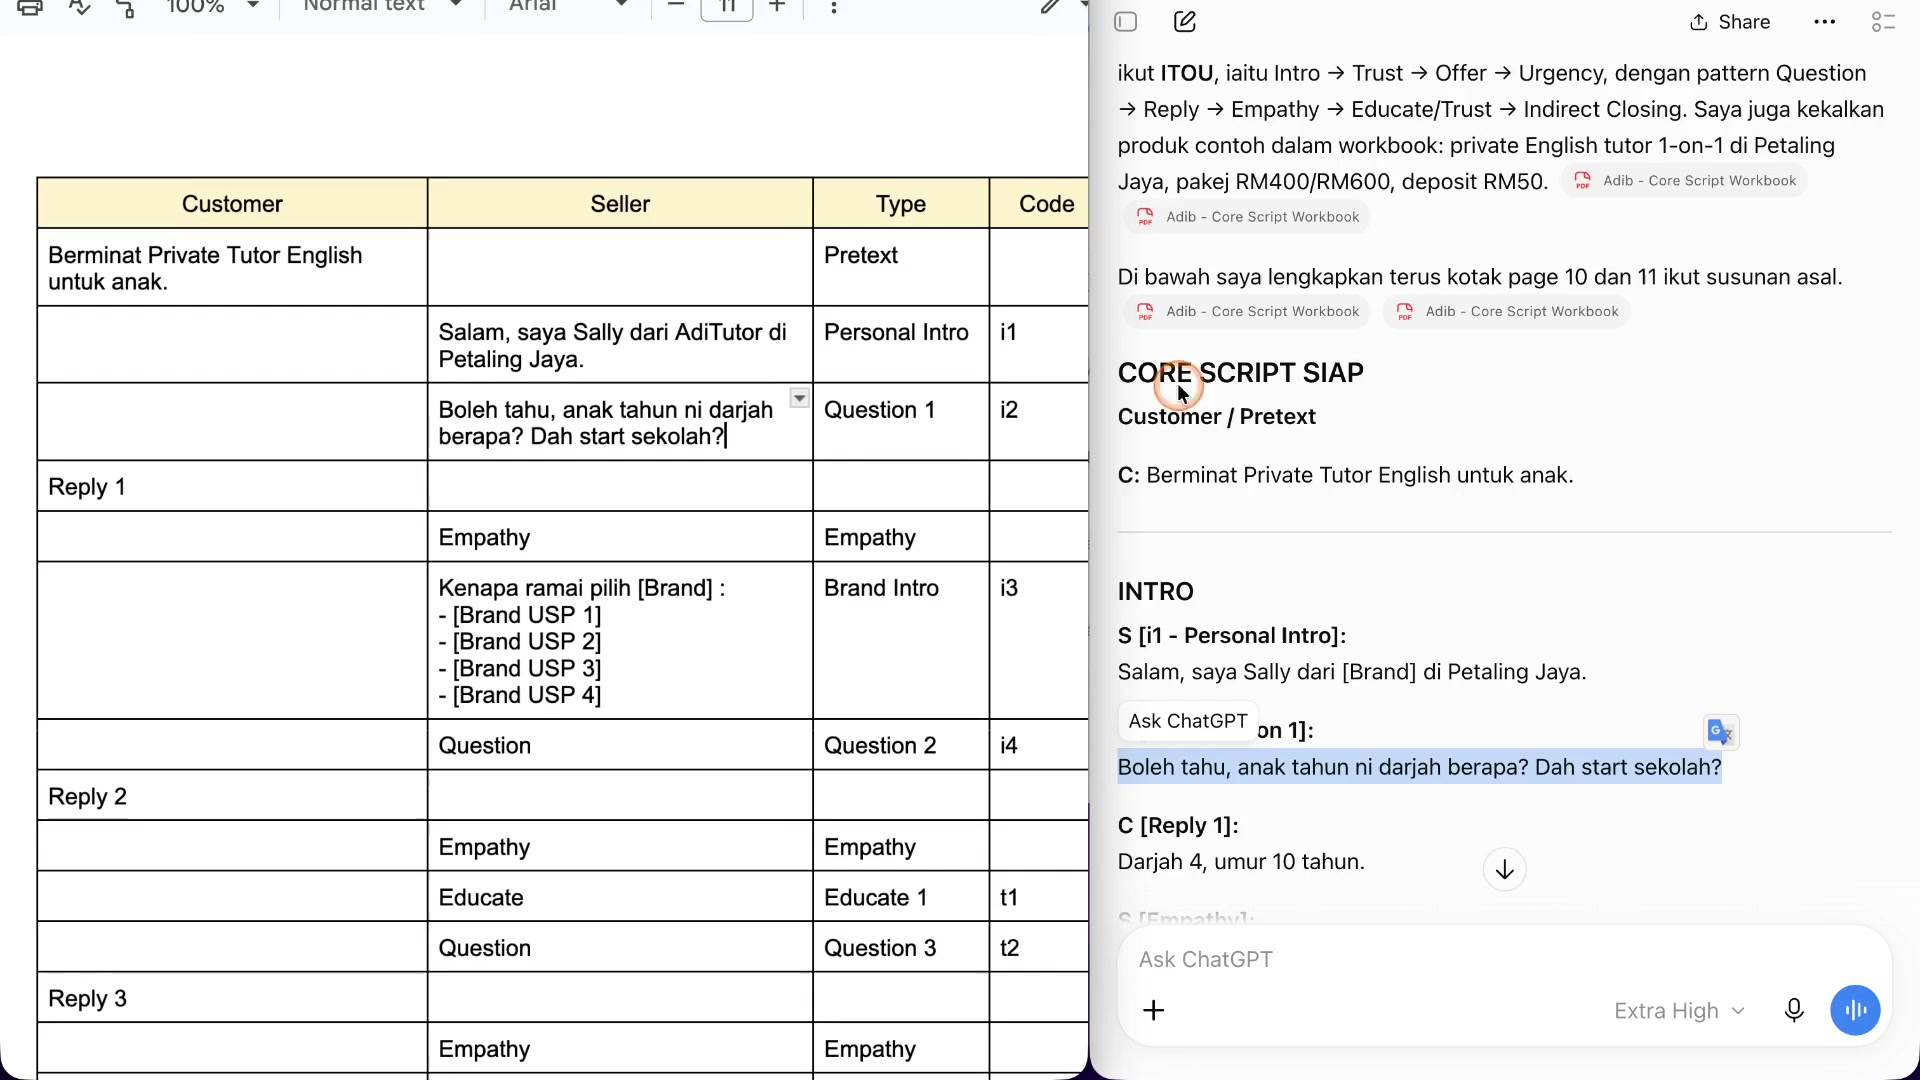Jump to bottom of chat with arrow button

click(1505, 870)
